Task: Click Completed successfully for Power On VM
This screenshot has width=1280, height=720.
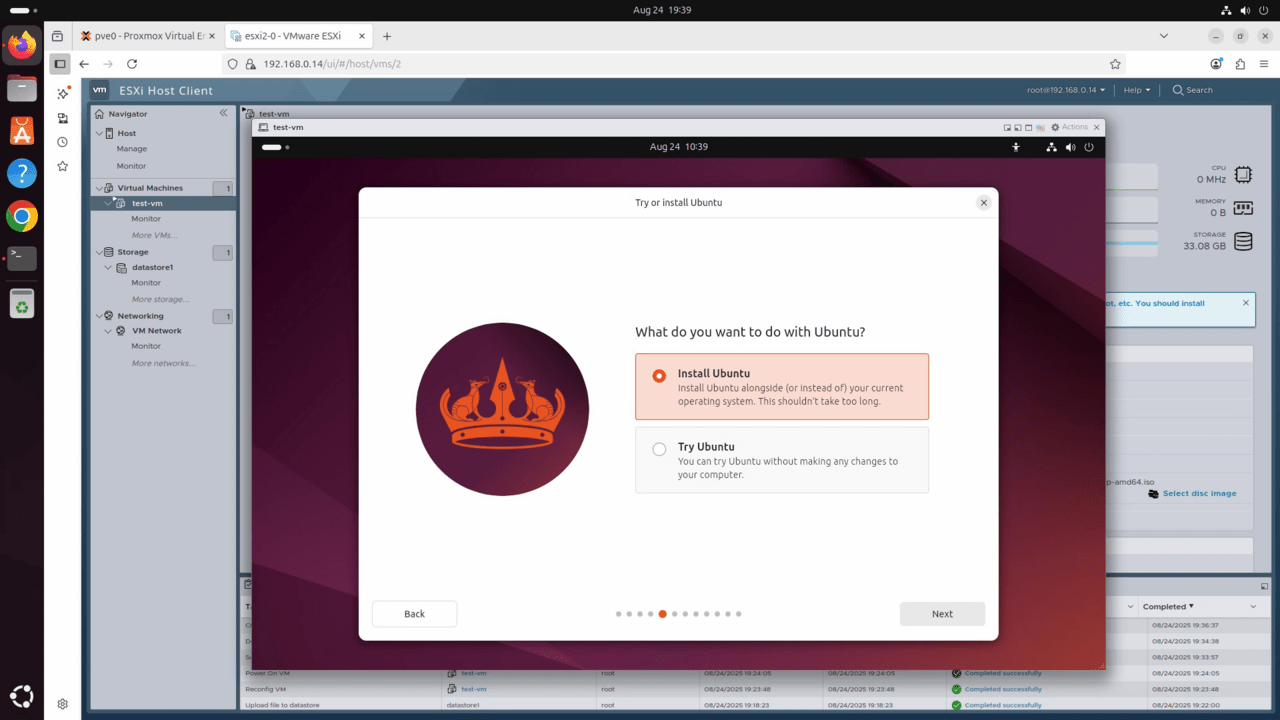Action: click(1003, 673)
